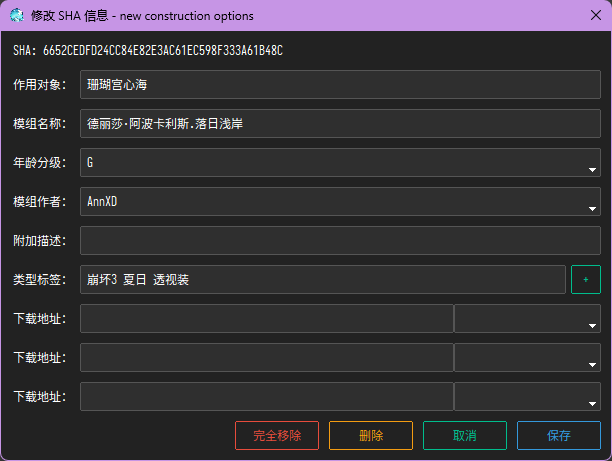Click the orange 删除 button

pyautogui.click(x=371, y=436)
